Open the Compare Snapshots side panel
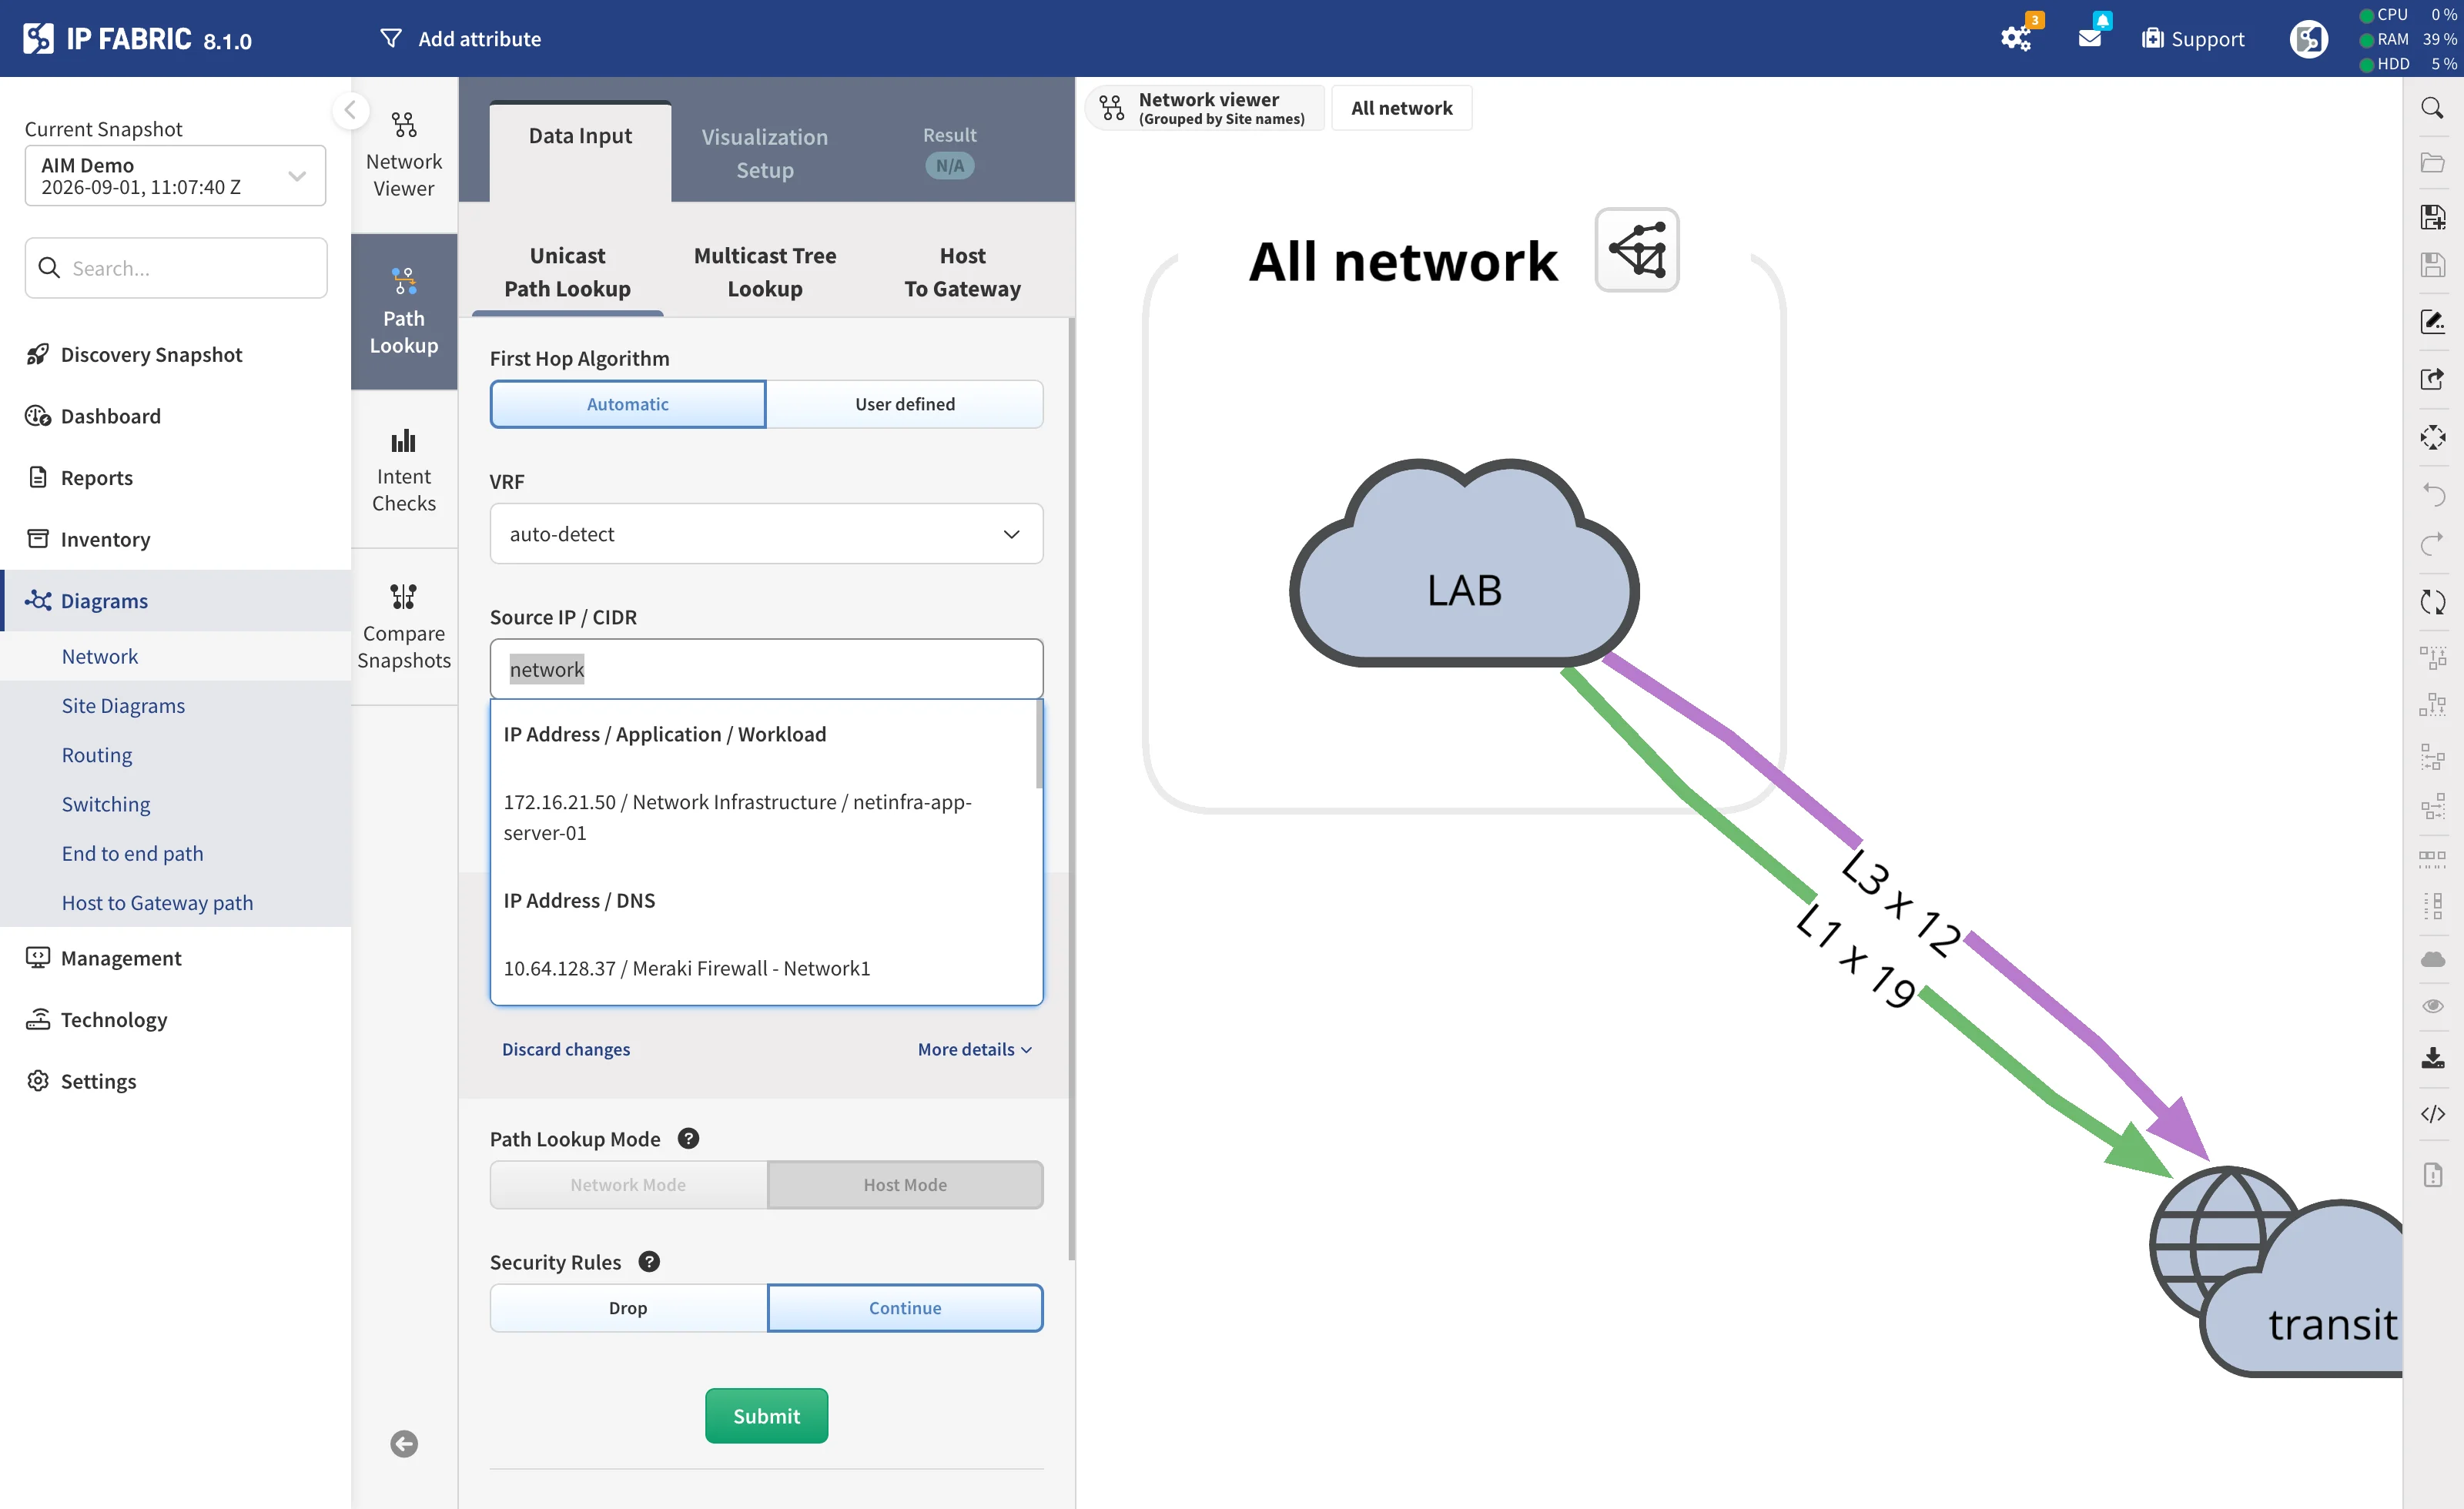This screenshot has width=2464, height=1509. coord(404,626)
